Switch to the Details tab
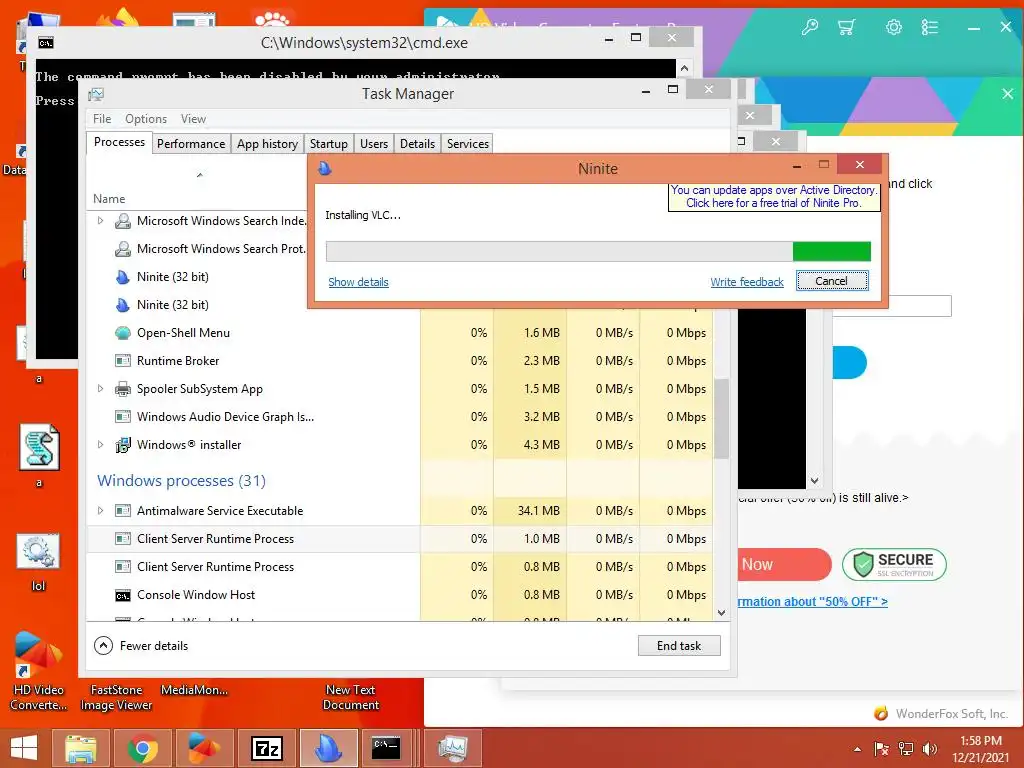The width and height of the screenshot is (1024, 768). click(417, 144)
